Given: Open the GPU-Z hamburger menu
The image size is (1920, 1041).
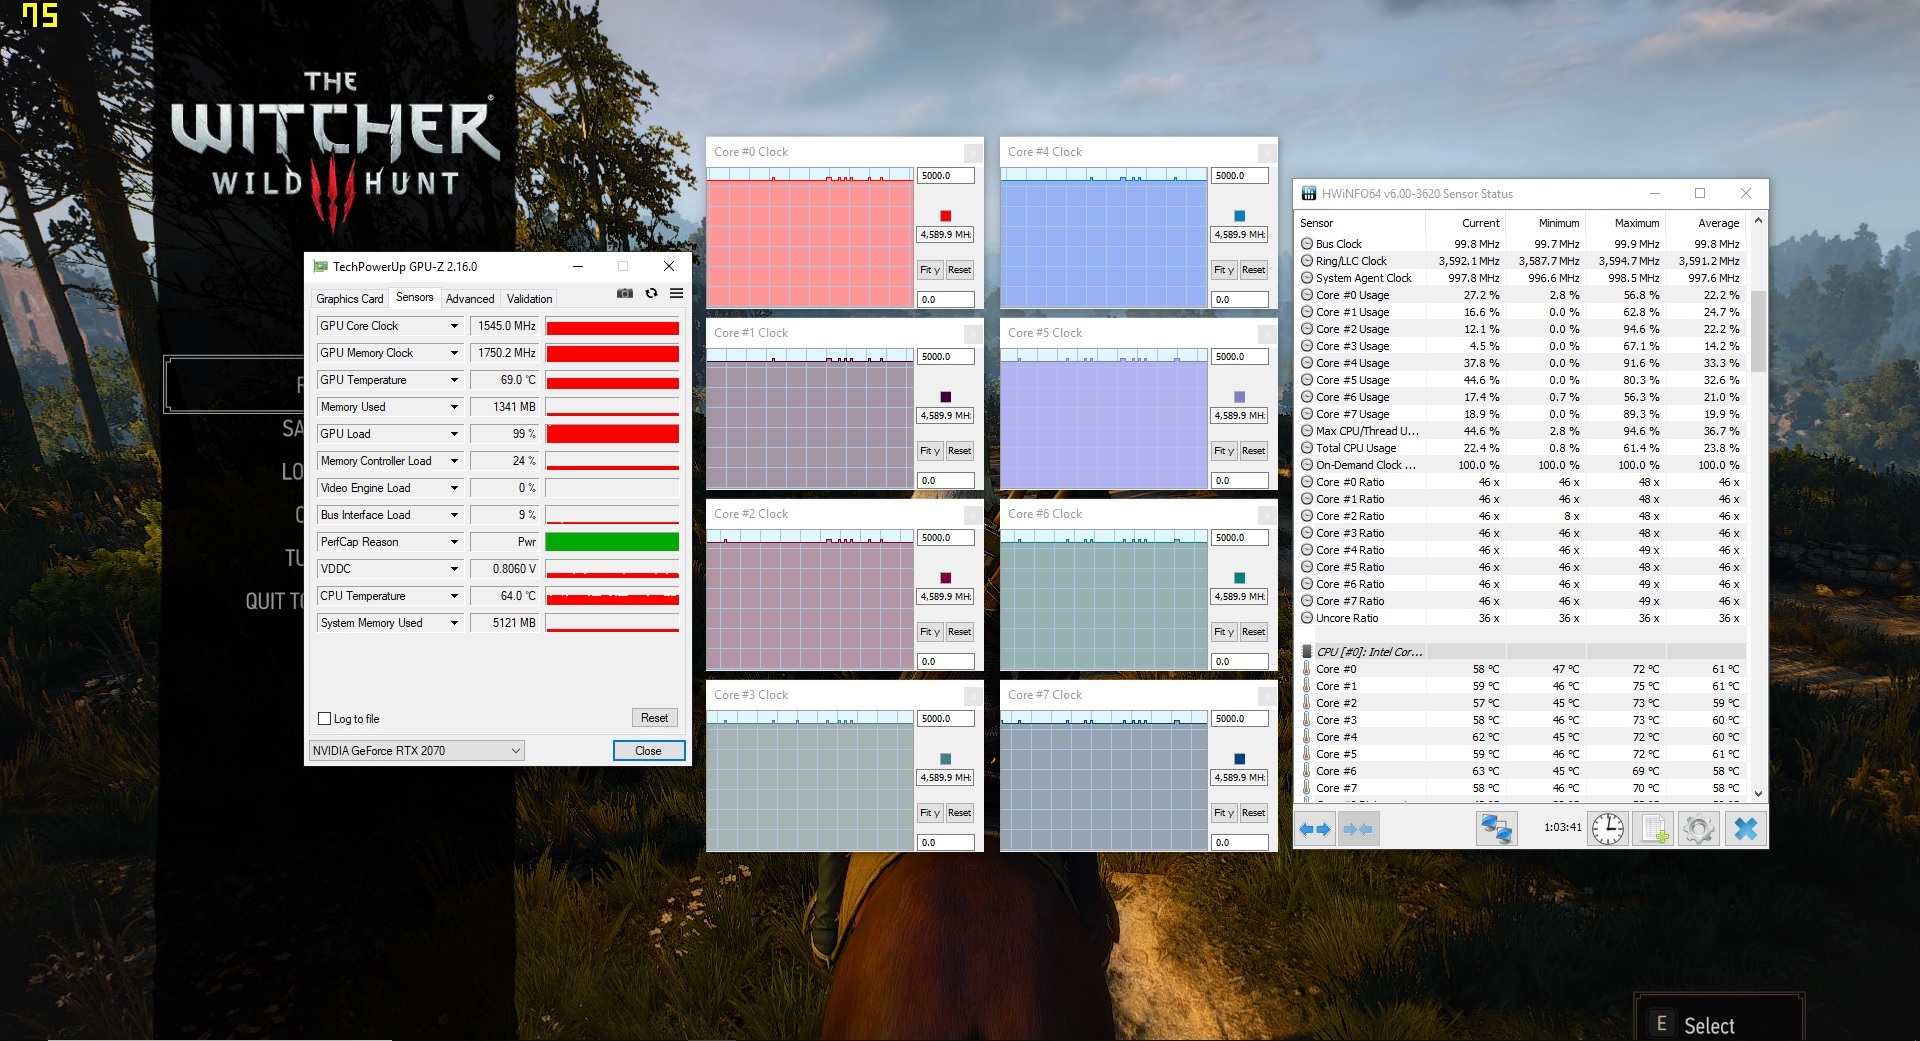Looking at the screenshot, I should pyautogui.click(x=676, y=293).
